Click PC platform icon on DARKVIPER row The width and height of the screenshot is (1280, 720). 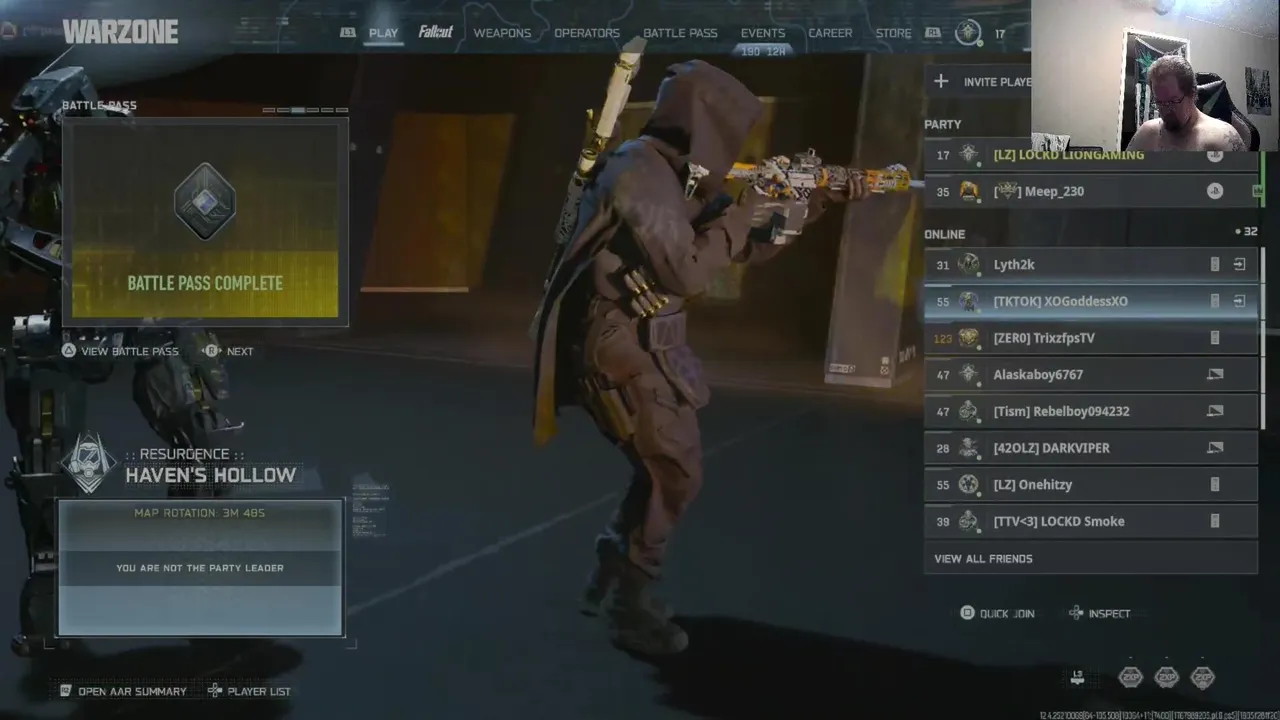pos(1215,448)
